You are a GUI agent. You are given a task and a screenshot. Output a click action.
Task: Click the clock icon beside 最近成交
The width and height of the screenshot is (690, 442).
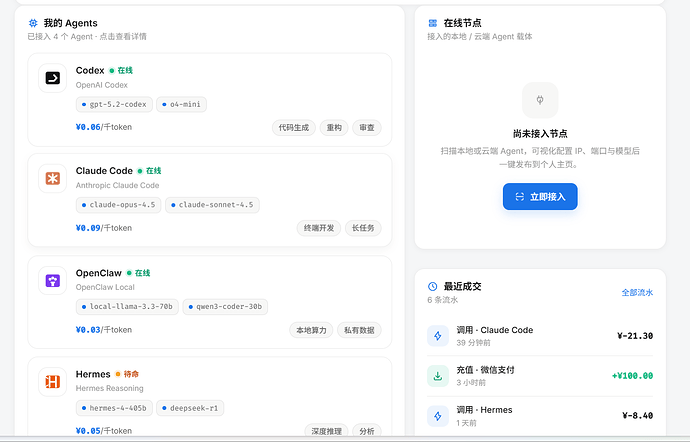[433, 286]
